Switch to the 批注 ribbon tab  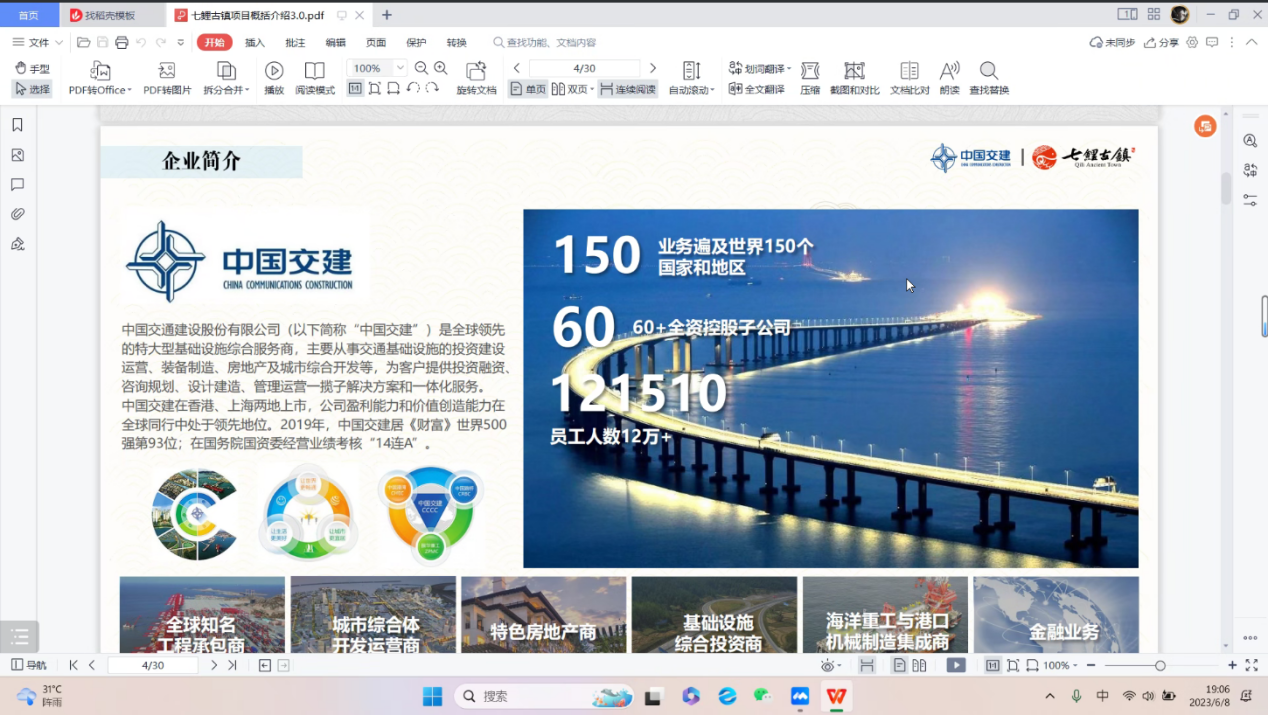295,43
